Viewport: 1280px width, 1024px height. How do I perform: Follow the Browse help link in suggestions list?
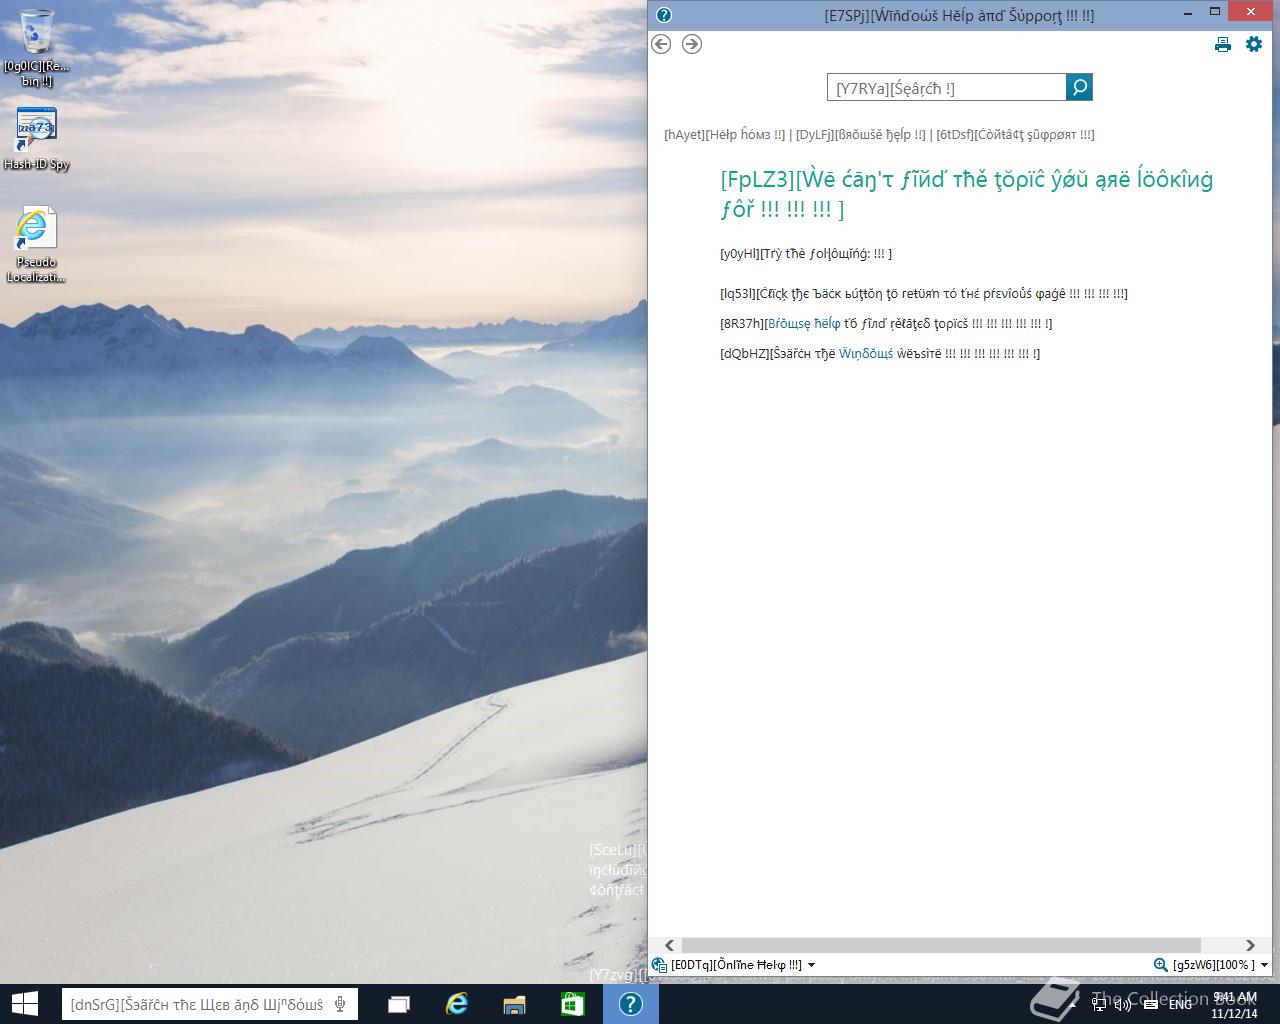[x=804, y=323]
